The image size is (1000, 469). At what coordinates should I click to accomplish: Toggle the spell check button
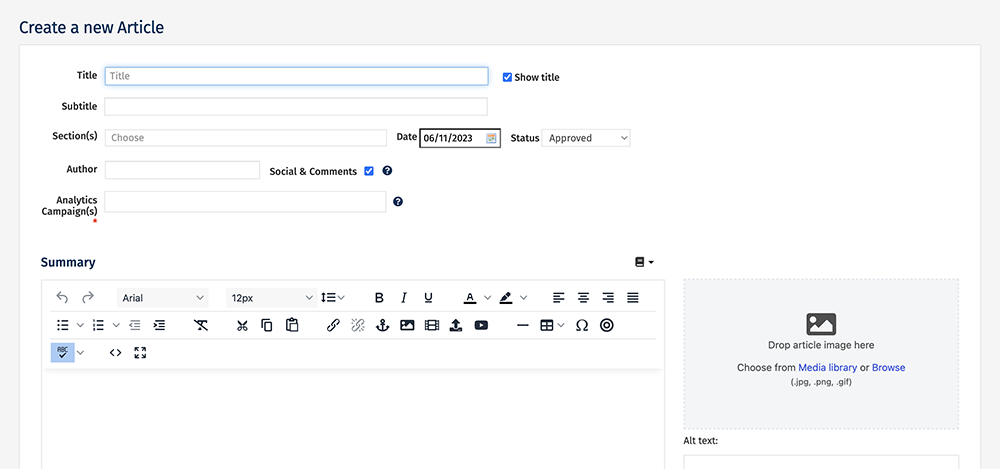[62, 352]
